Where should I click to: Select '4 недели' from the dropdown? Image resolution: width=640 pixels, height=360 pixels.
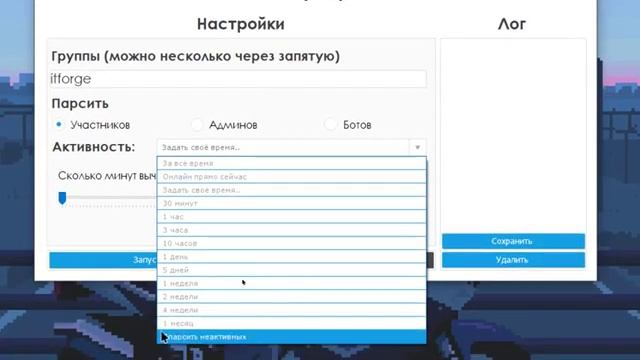coord(291,310)
